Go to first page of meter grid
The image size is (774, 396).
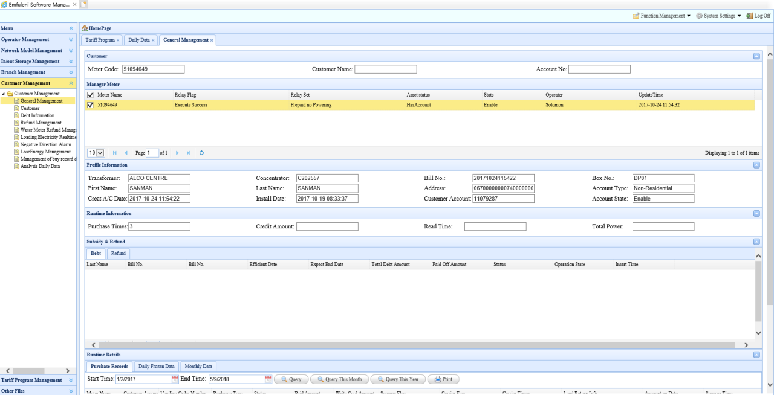(x=115, y=153)
